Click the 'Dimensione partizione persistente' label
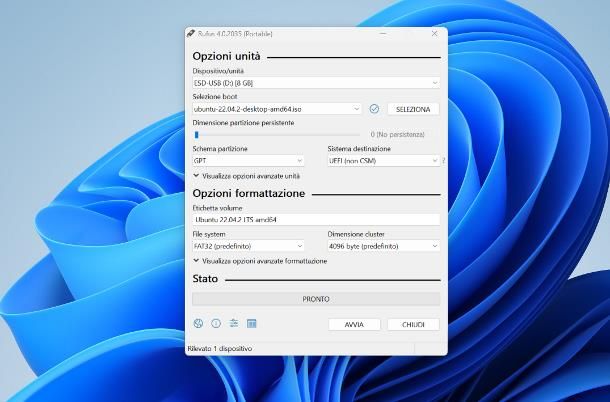Image resolution: width=610 pixels, height=402 pixels. point(243,123)
